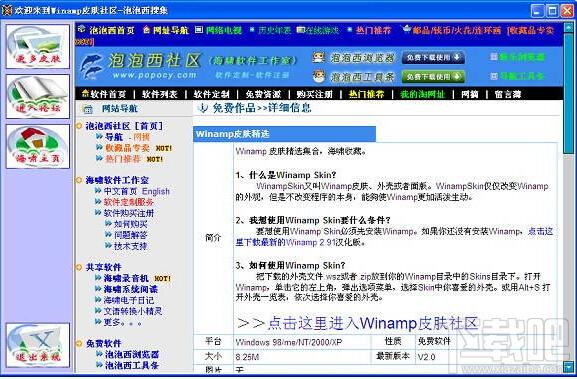Click the orange bullet beside 共享软件
This screenshot has height=379, width=577.
pos(78,267)
